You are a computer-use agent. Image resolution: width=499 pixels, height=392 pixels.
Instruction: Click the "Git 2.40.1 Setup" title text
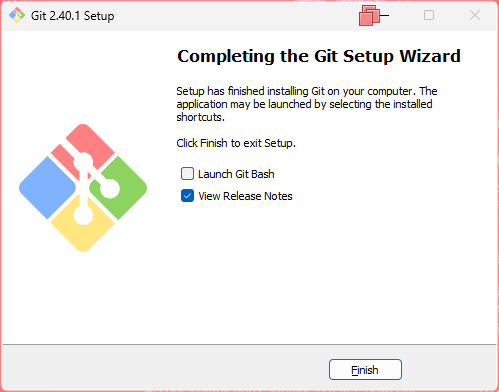[x=73, y=16]
